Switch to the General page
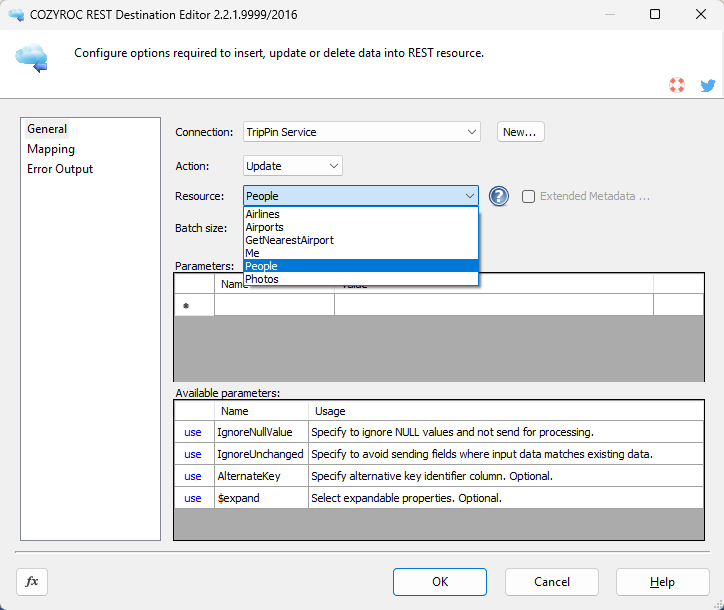 tap(47, 129)
